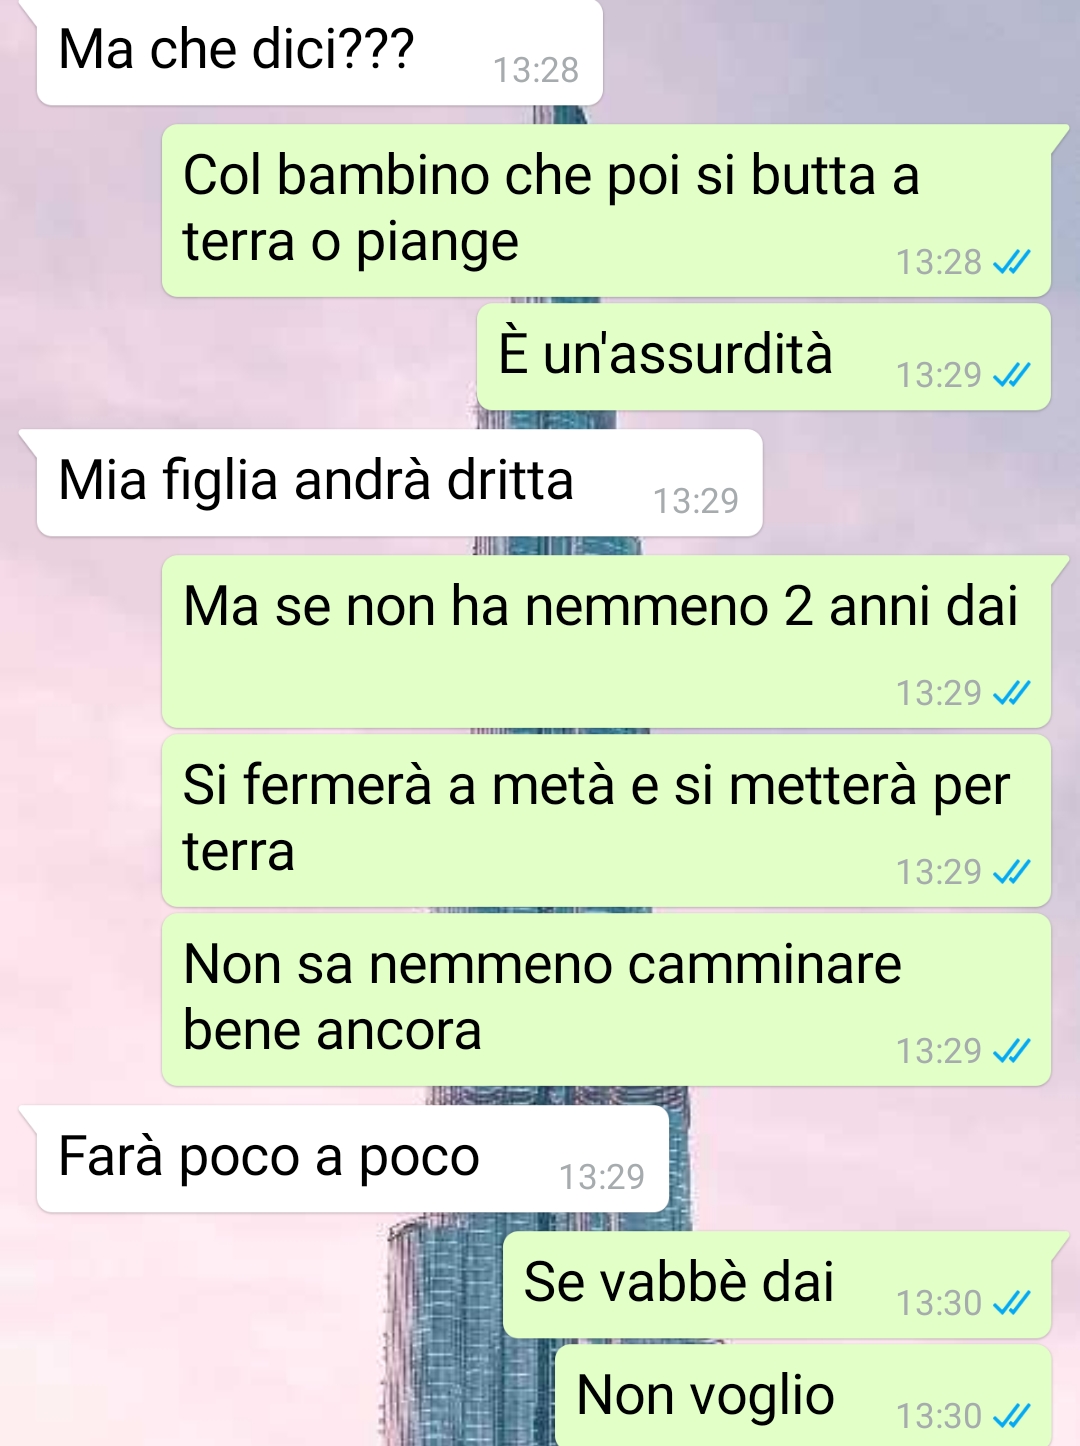The width and height of the screenshot is (1080, 1446).
Task: Click the 13:28 timestamp on "Ma che dici???"
Action: (x=536, y=70)
